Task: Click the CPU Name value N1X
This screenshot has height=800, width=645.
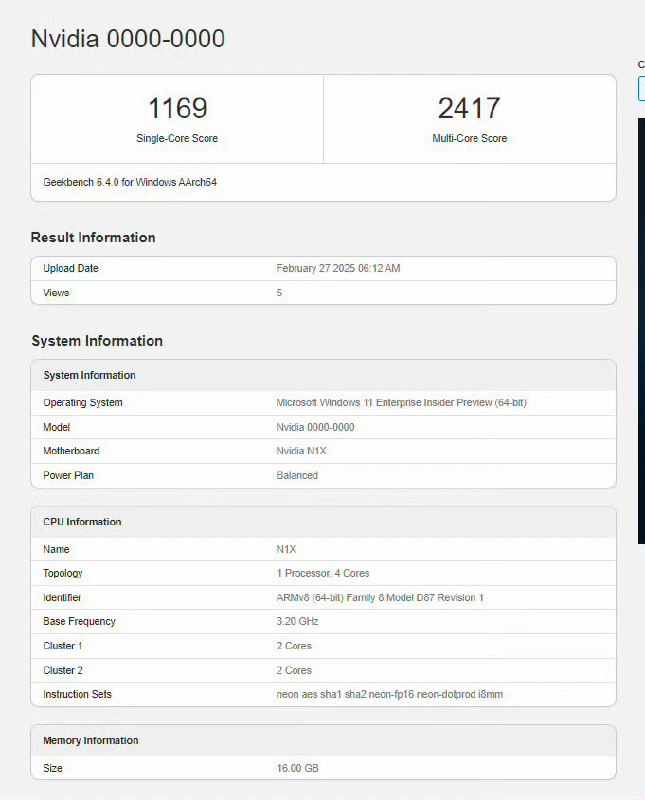Action: coord(286,549)
